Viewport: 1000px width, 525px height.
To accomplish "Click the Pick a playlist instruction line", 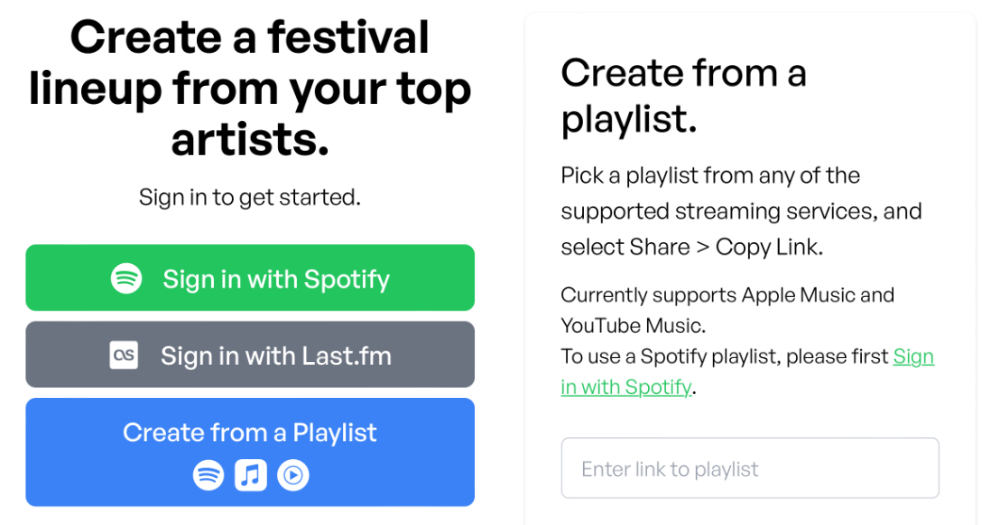I will point(710,176).
